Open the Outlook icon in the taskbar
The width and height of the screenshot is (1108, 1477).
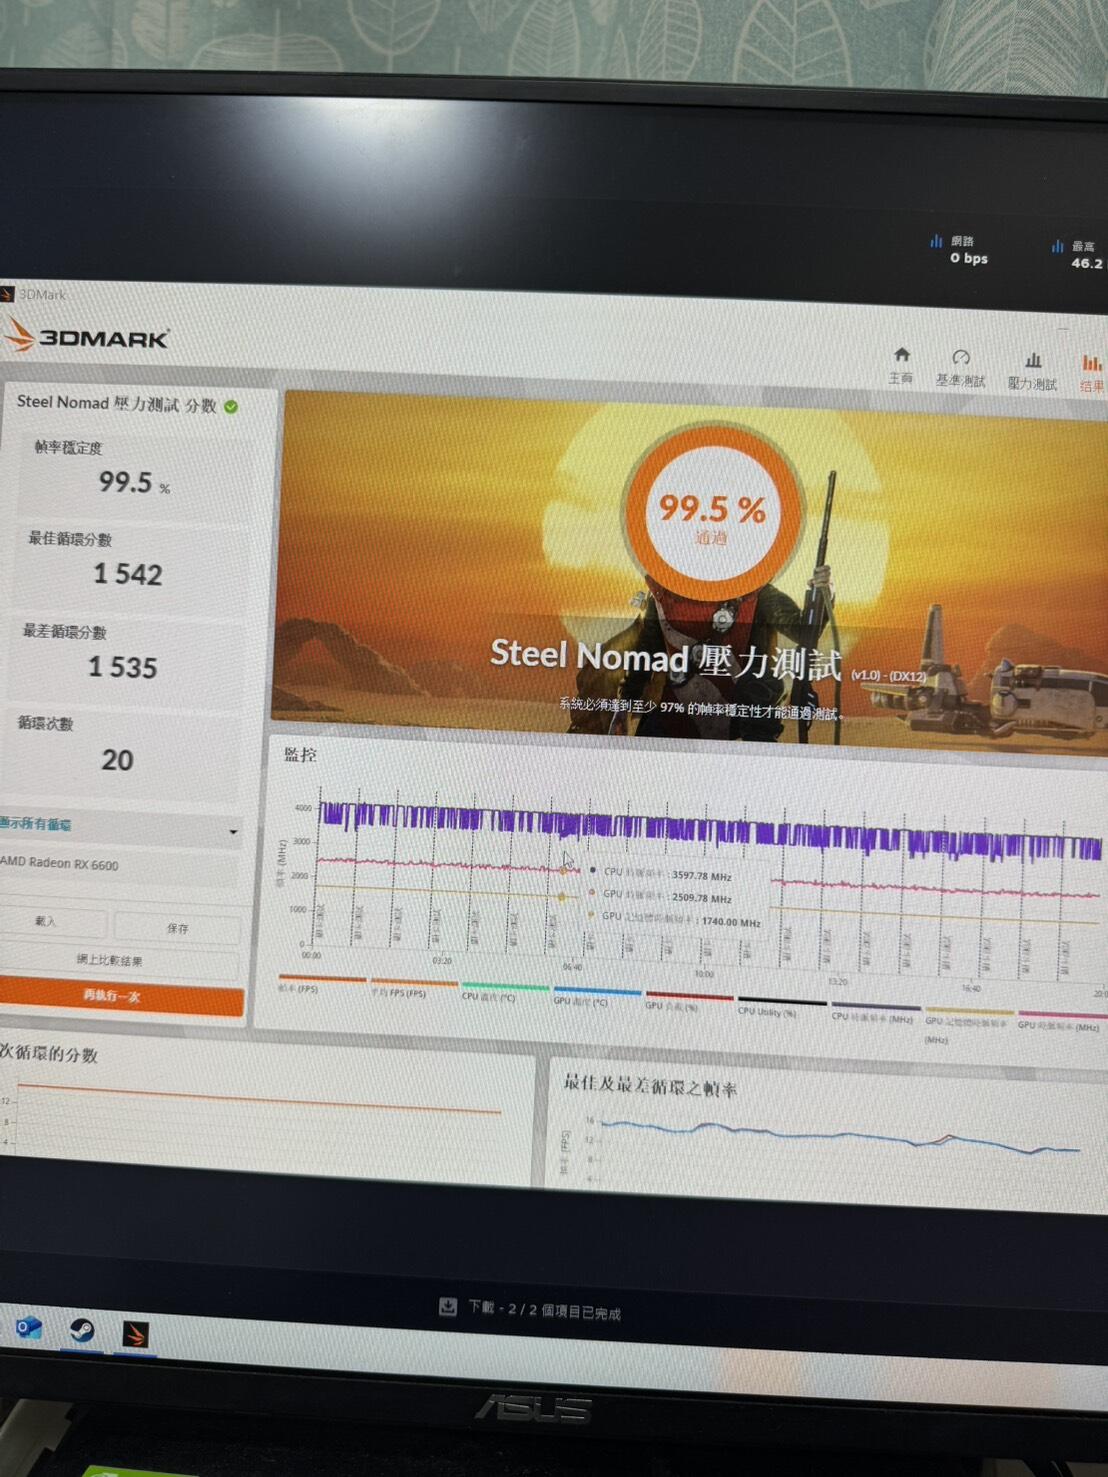pyautogui.click(x=29, y=1328)
